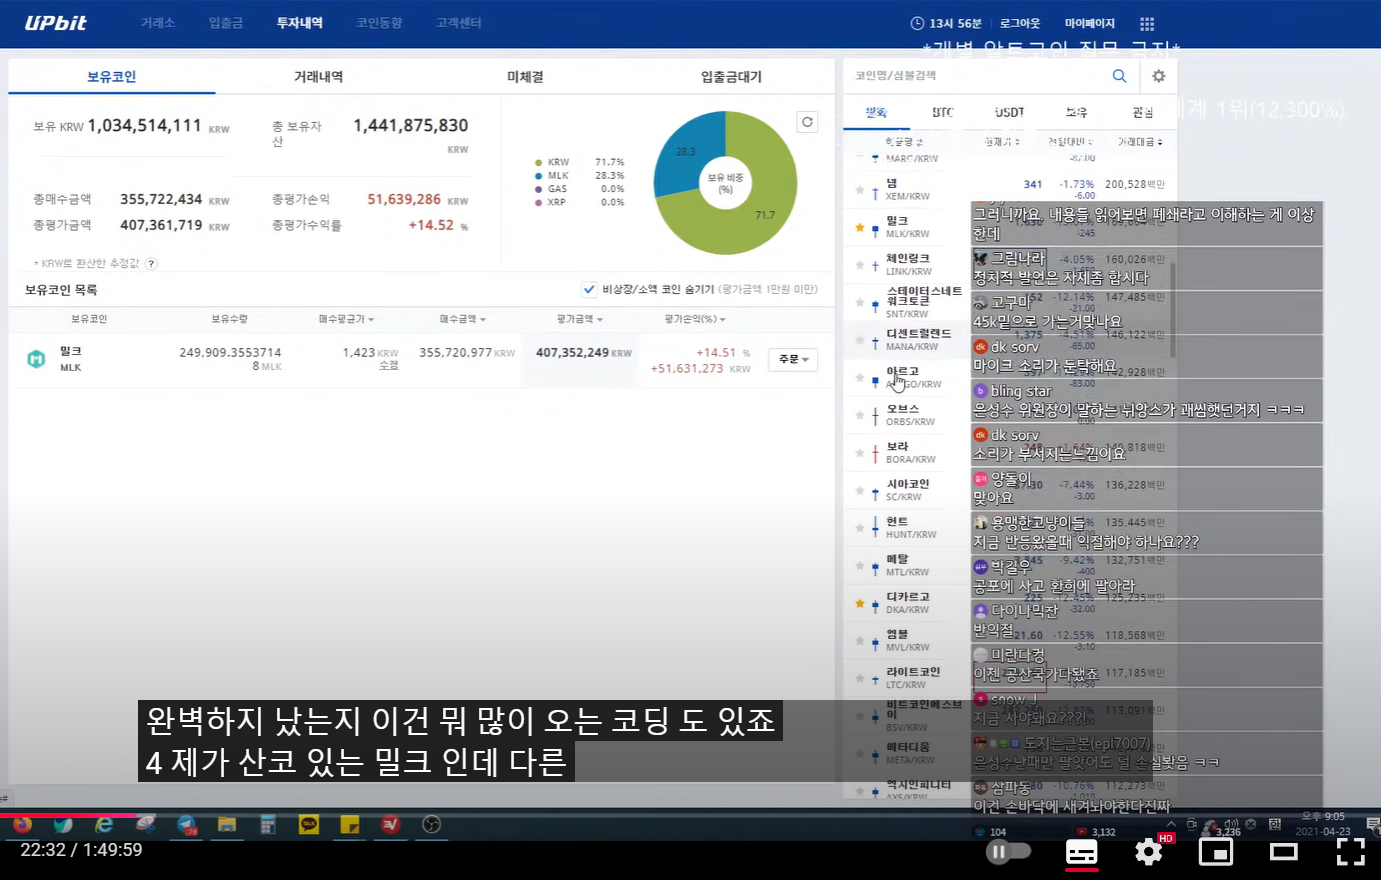Sort holdings by 평가금액
The height and width of the screenshot is (880, 1381).
(x=580, y=319)
